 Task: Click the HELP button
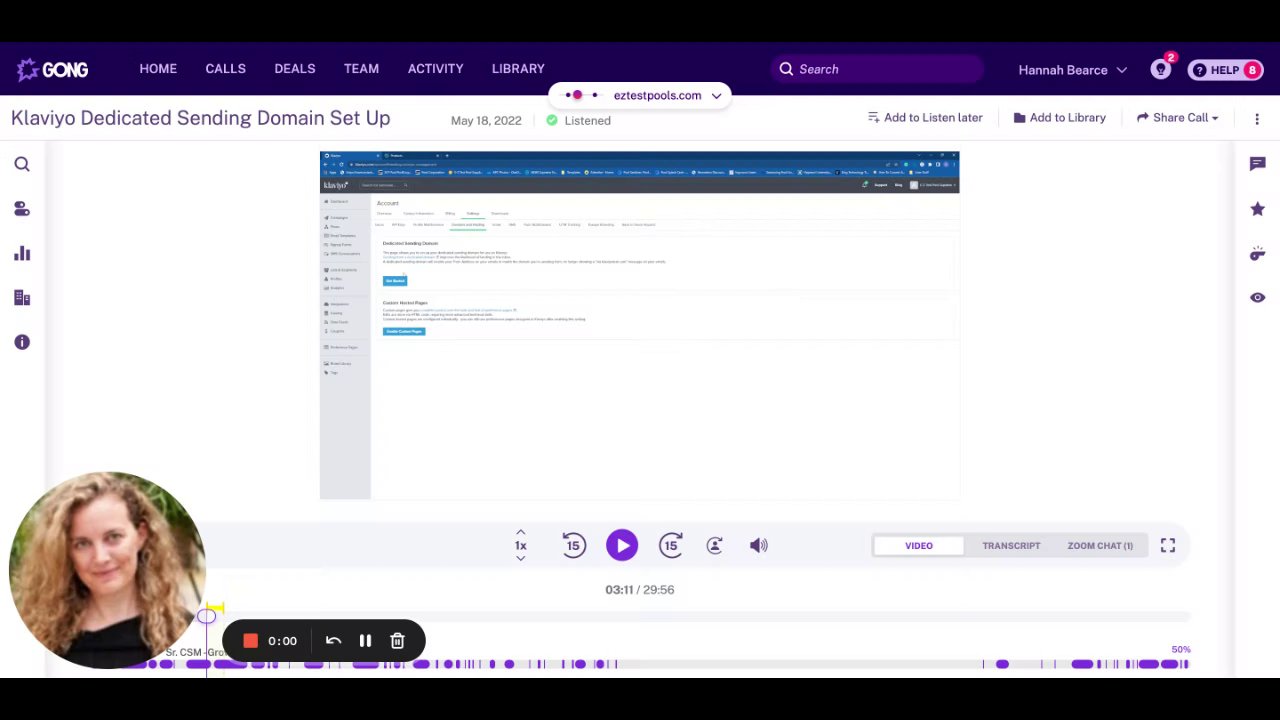coord(1225,70)
